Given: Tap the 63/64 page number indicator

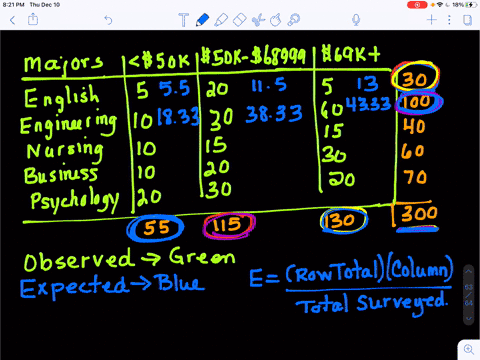Looking at the screenshot, I should click(x=469, y=295).
